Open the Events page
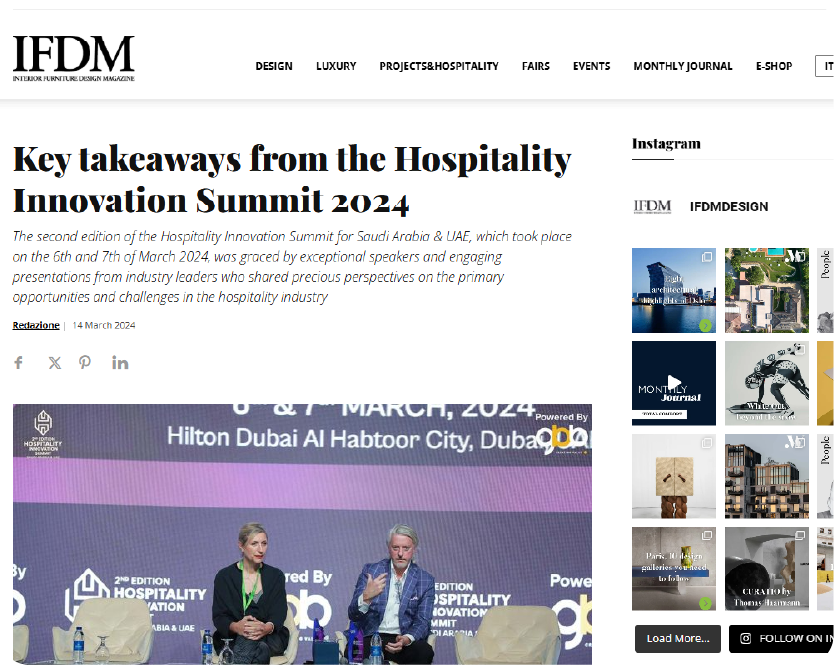The image size is (834, 665). pos(591,66)
